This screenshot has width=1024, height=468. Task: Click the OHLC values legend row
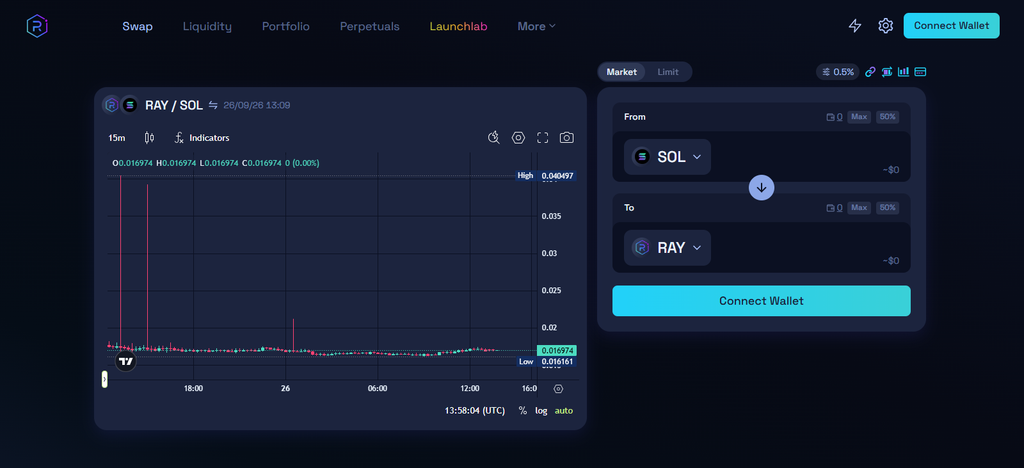point(216,163)
